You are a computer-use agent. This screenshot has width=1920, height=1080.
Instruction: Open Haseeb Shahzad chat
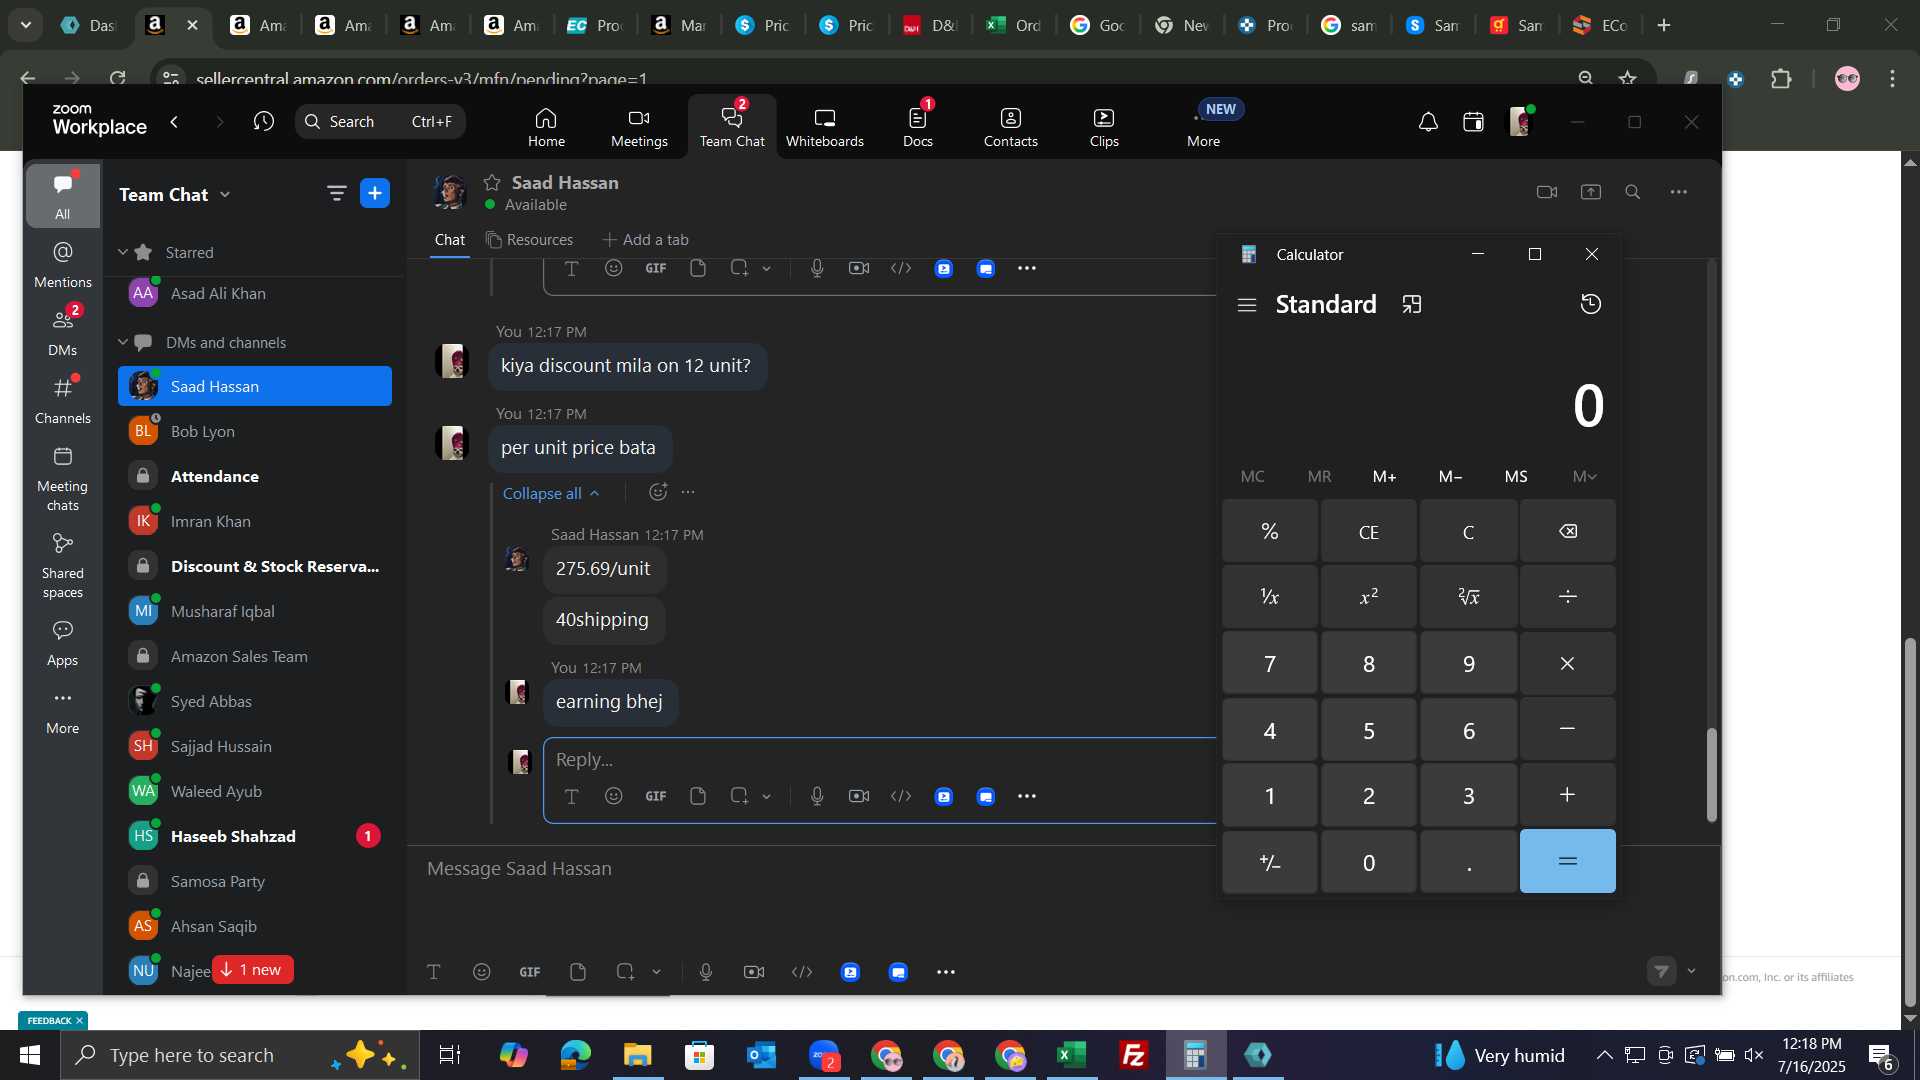tap(255, 836)
